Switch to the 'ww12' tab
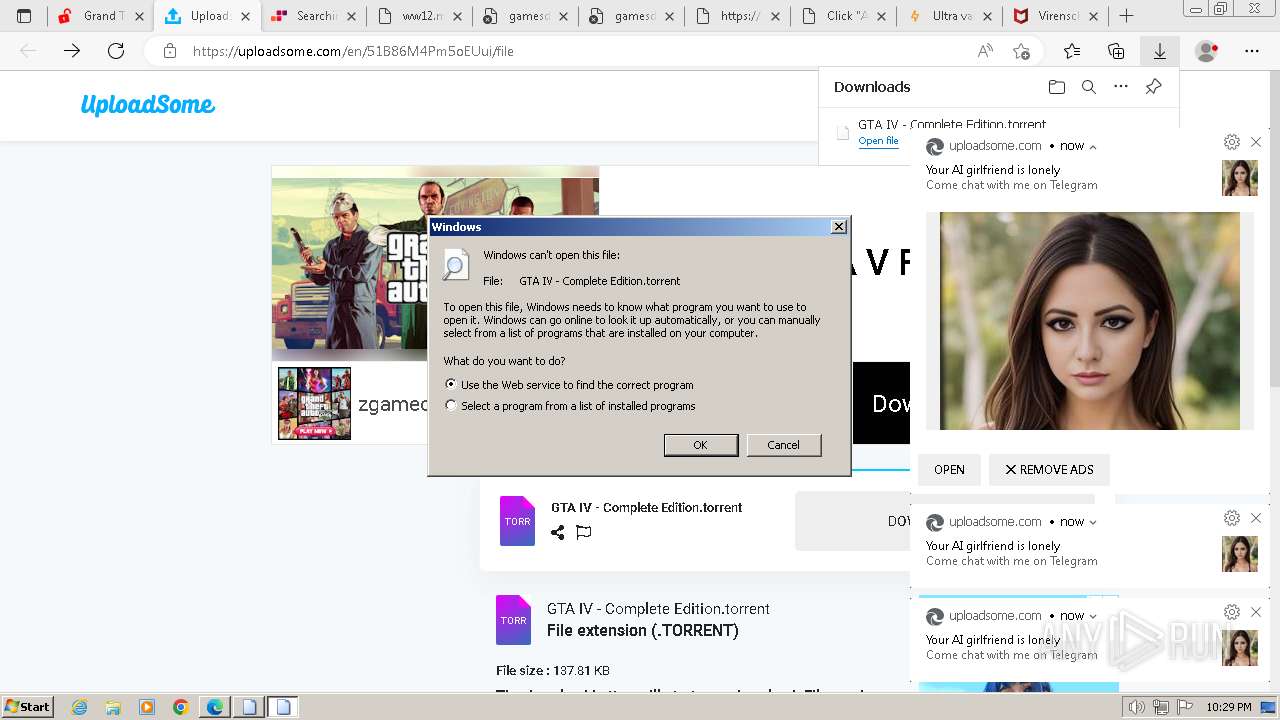Viewport: 1280px width, 720px height. tap(420, 16)
